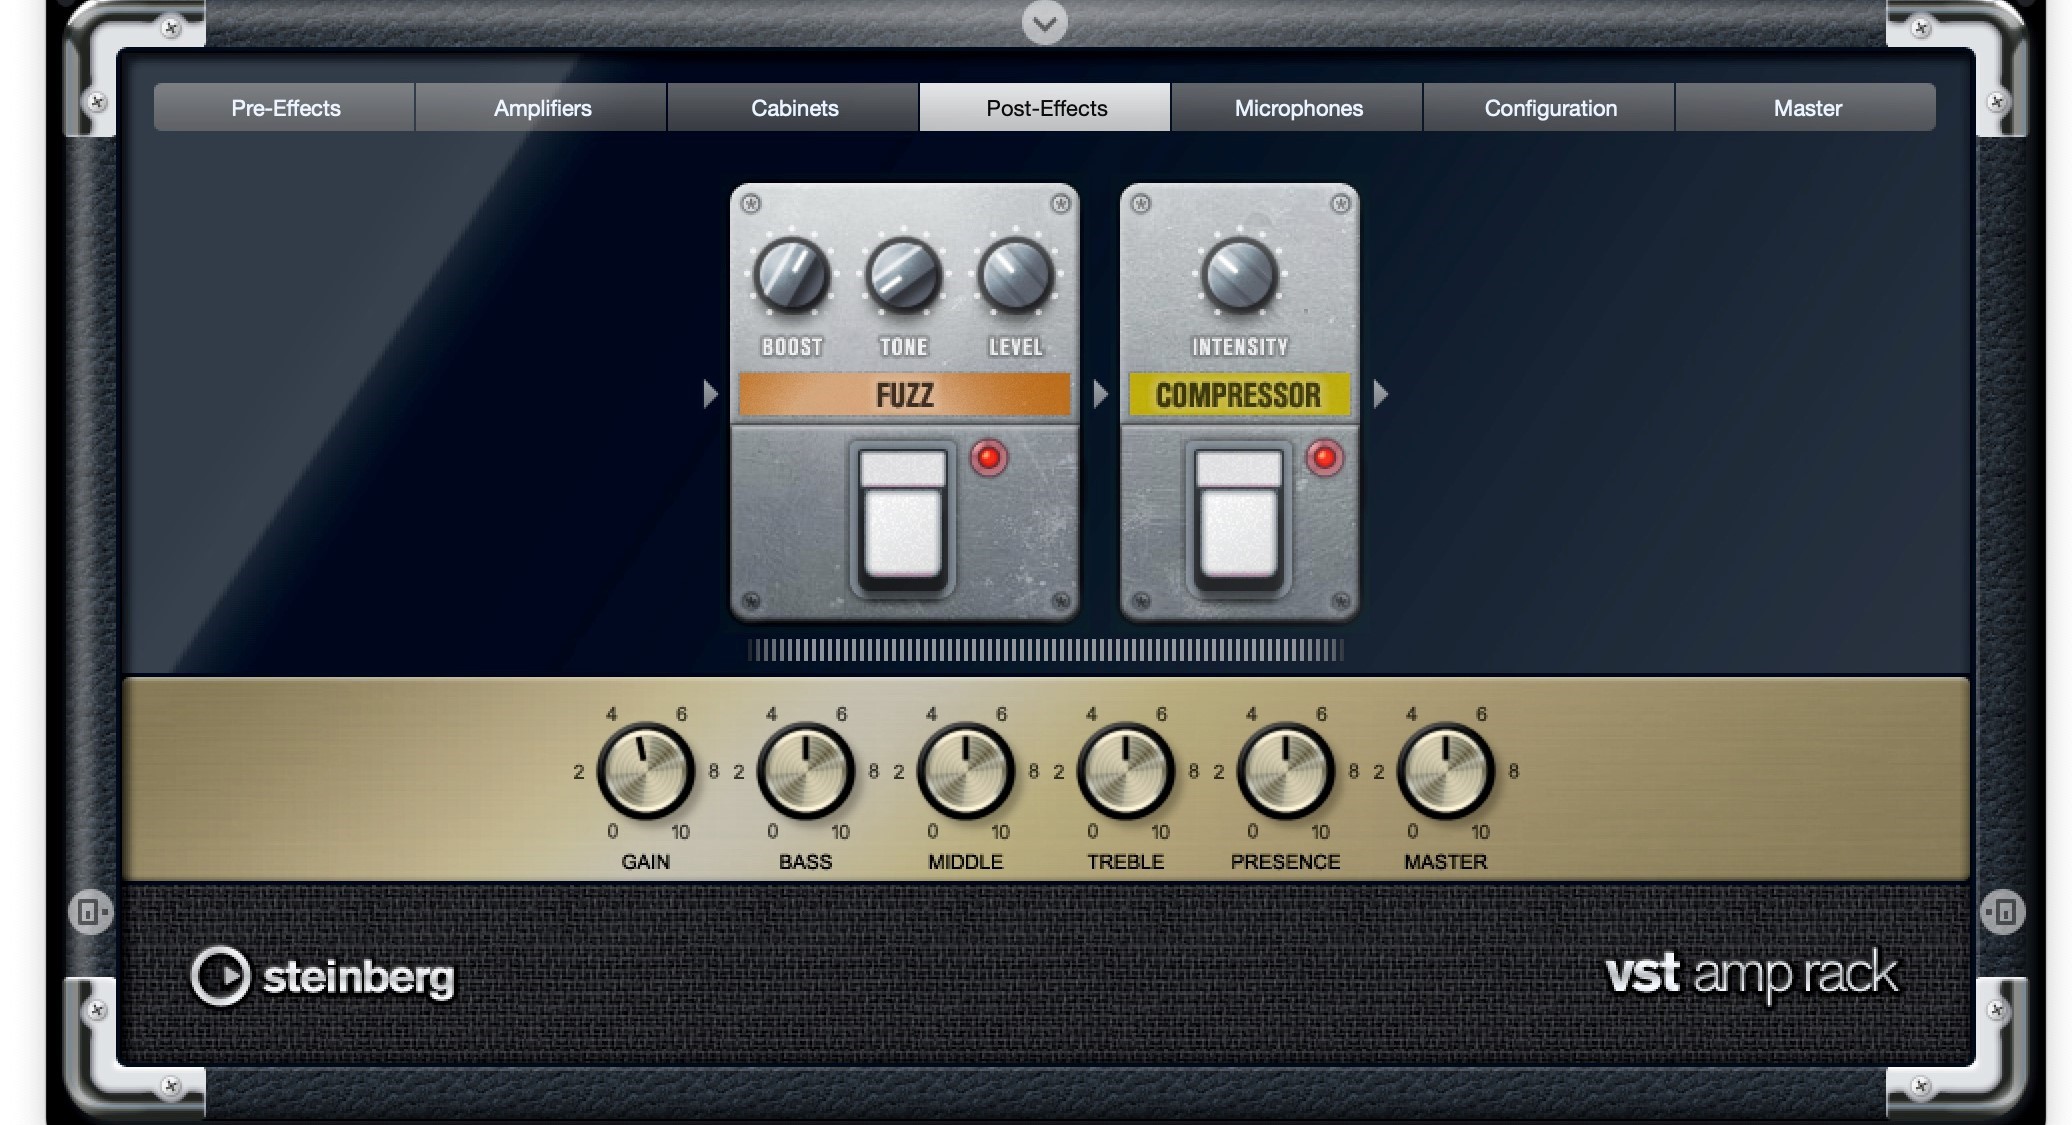Click the yellow COMPRESSOR label
The width and height of the screenshot is (2072, 1125).
(1238, 395)
